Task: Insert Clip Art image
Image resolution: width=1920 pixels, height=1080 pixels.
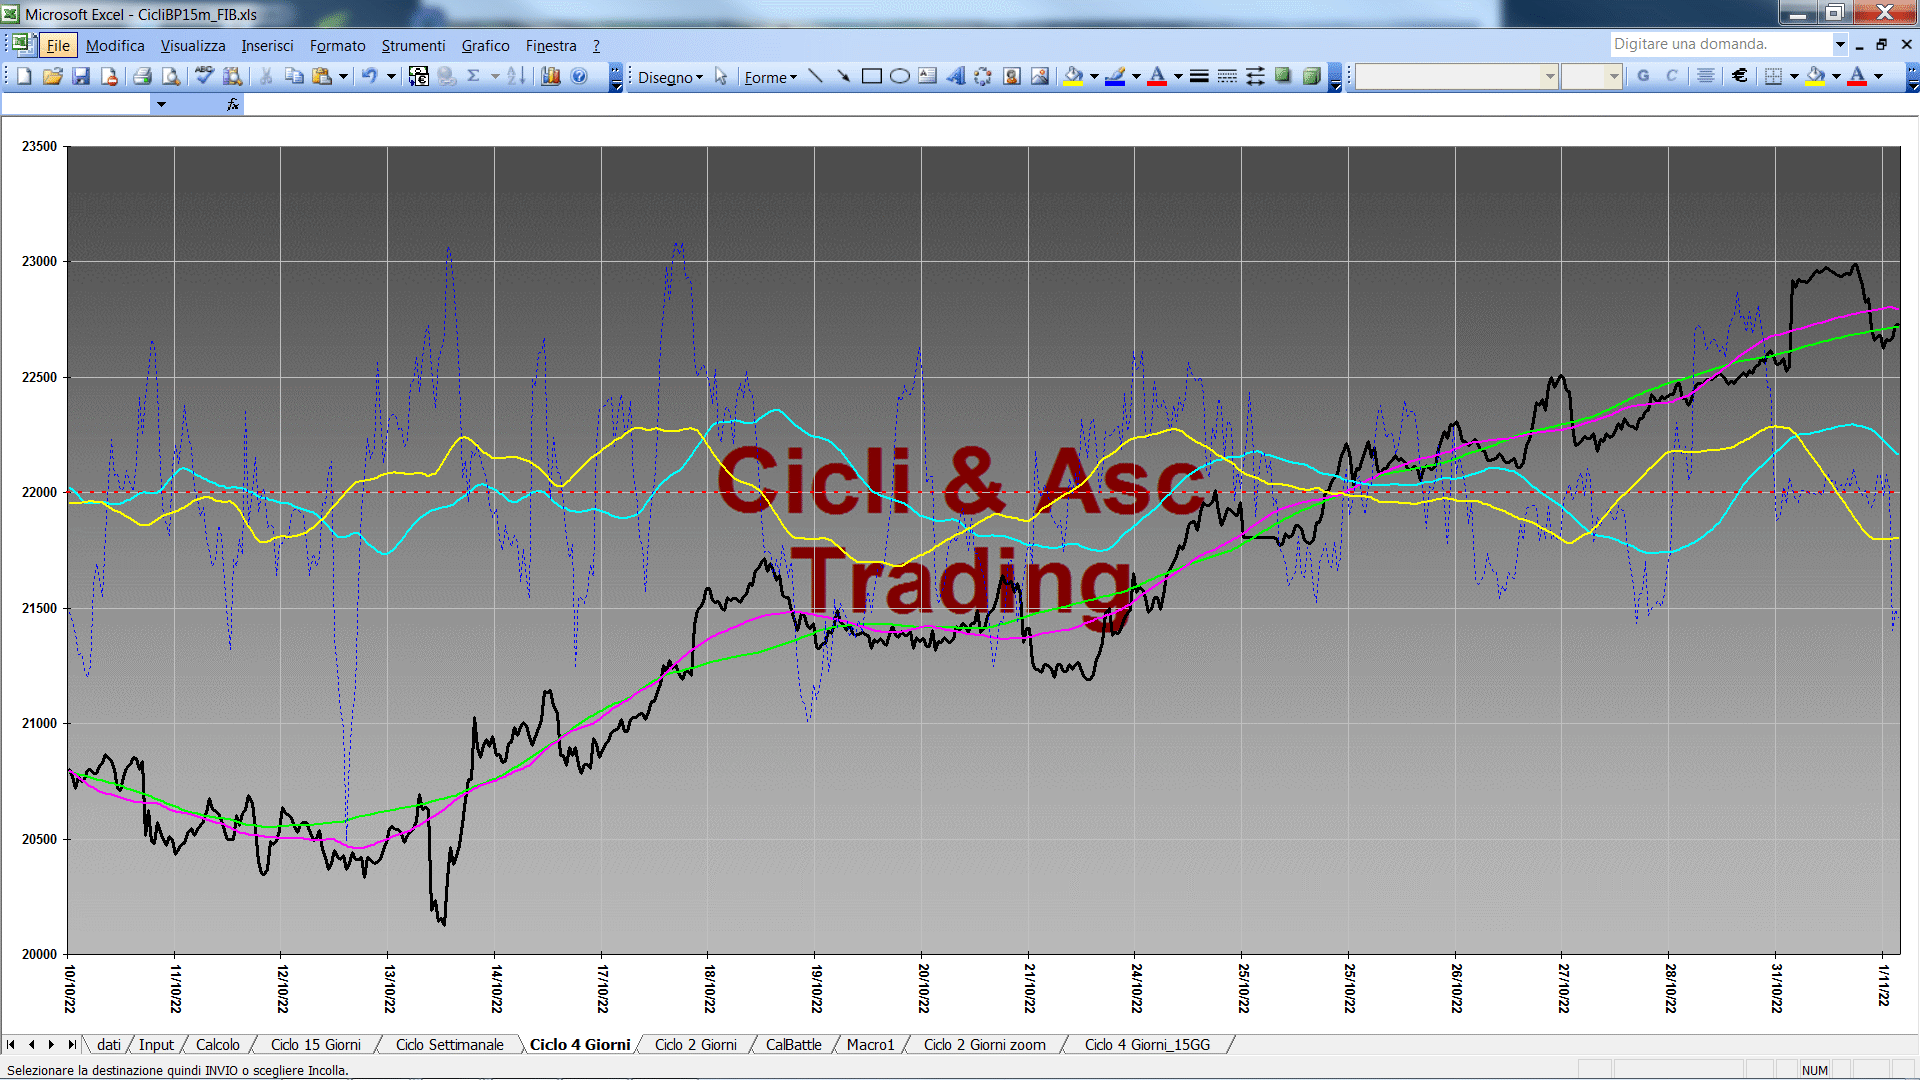Action: (1012, 76)
